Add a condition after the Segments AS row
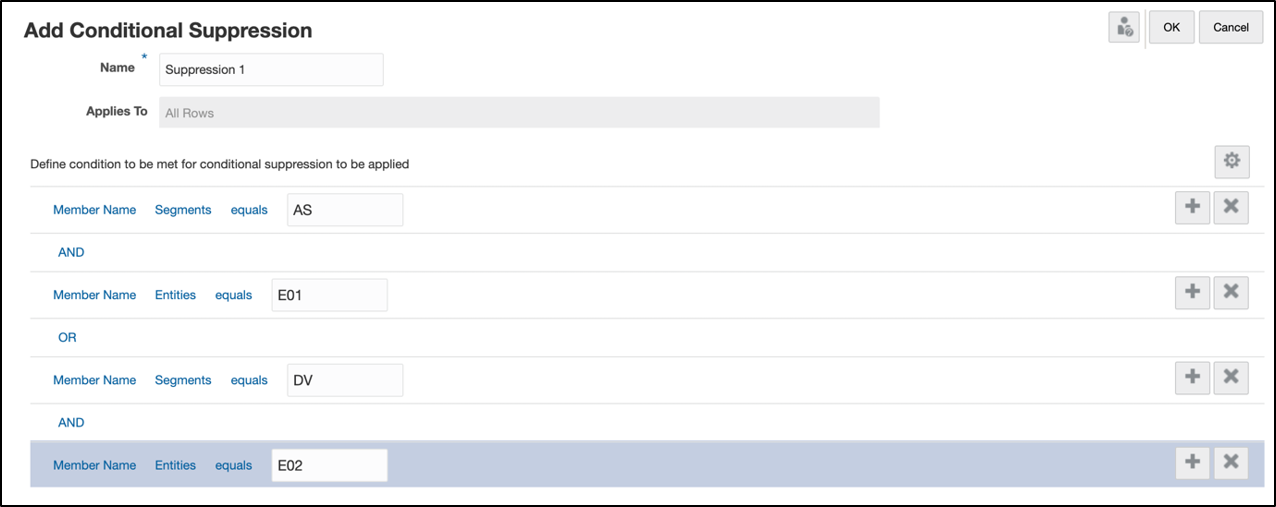The height and width of the screenshot is (507, 1276). point(1192,207)
